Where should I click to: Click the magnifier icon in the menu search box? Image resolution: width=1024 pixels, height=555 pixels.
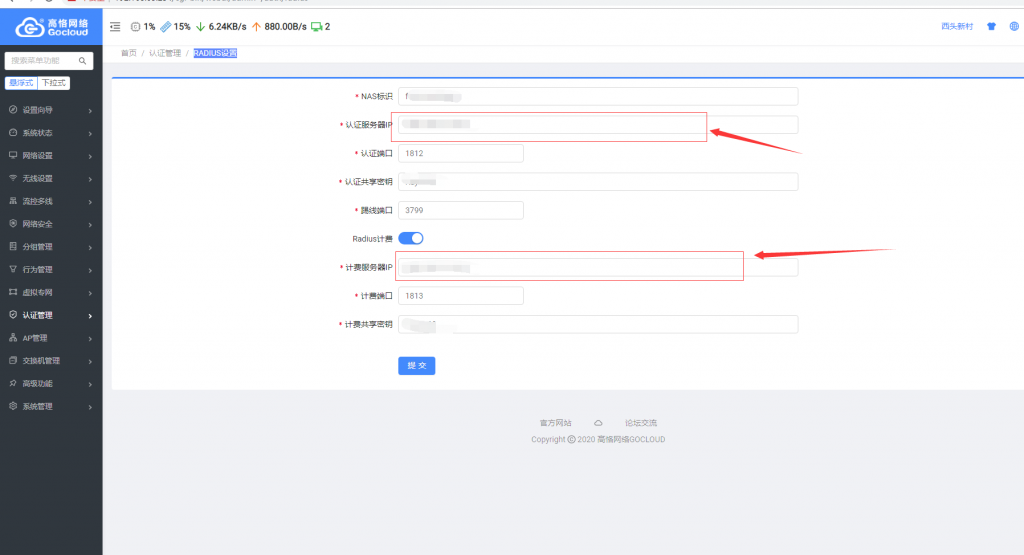[x=82, y=61]
